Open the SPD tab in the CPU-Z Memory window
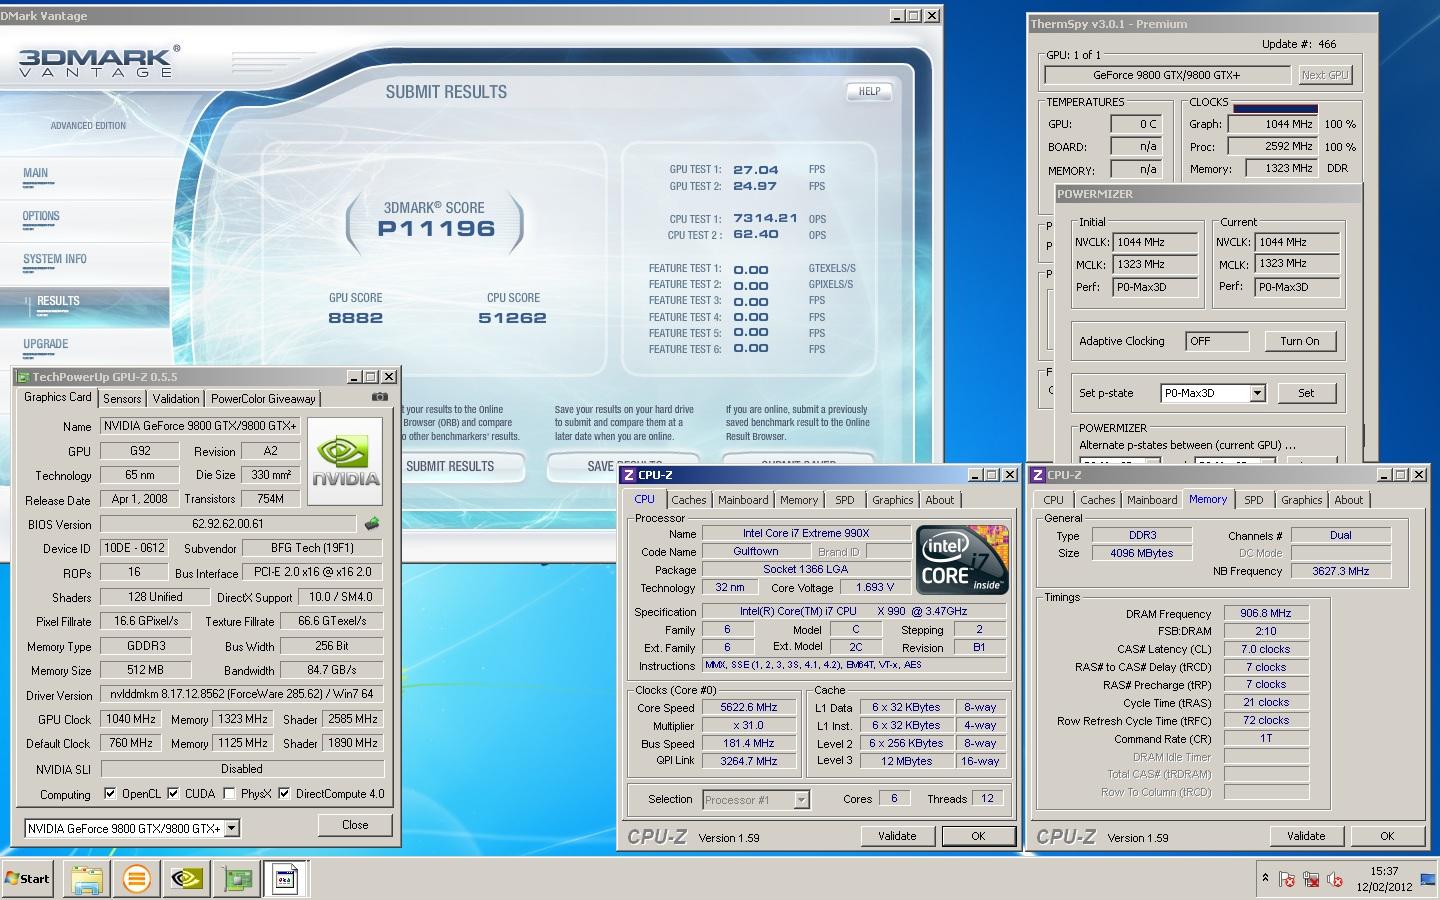The height and width of the screenshot is (900, 1440). click(x=1254, y=500)
